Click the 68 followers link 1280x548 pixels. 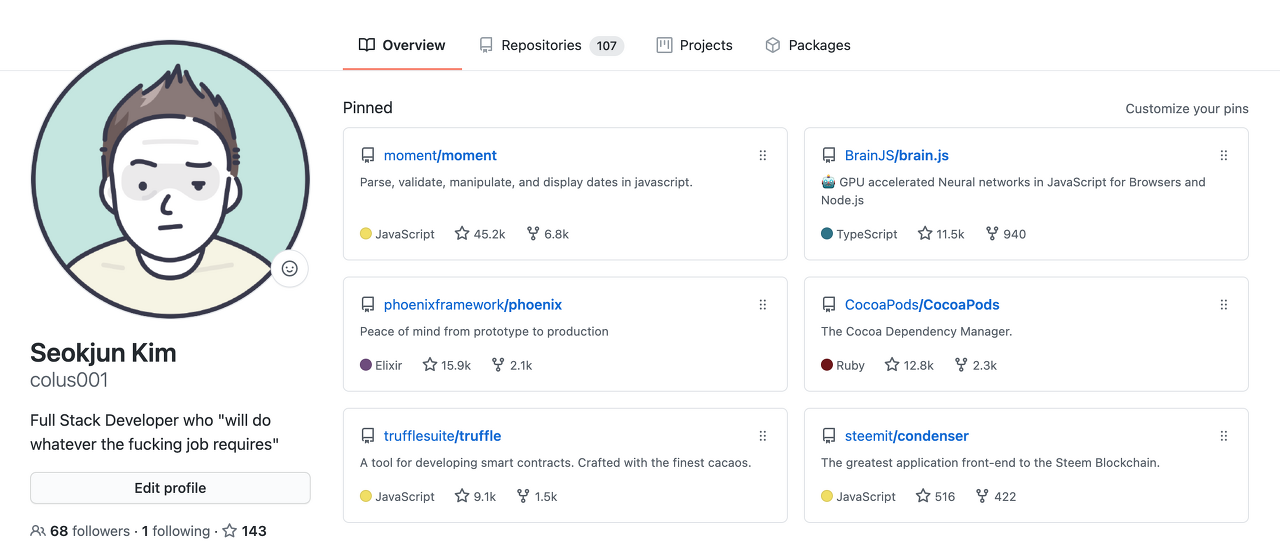click(x=80, y=531)
